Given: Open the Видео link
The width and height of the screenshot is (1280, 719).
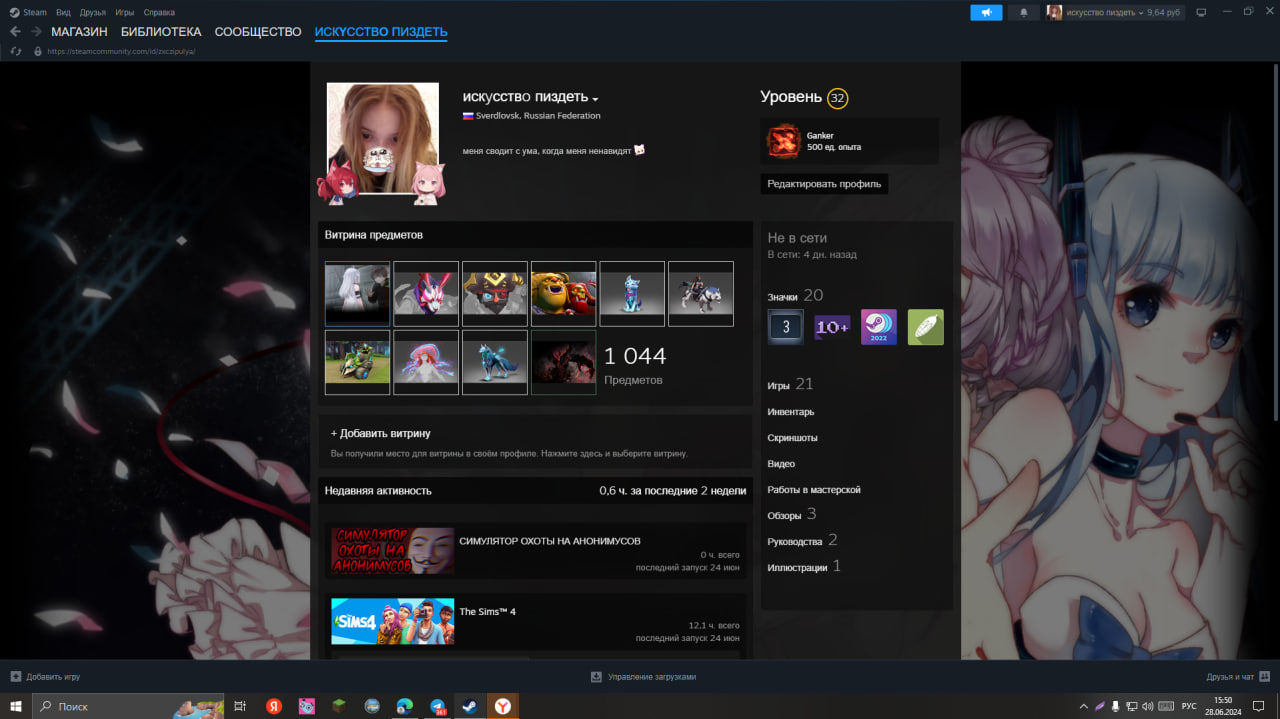Looking at the screenshot, I should pyautogui.click(x=781, y=464).
